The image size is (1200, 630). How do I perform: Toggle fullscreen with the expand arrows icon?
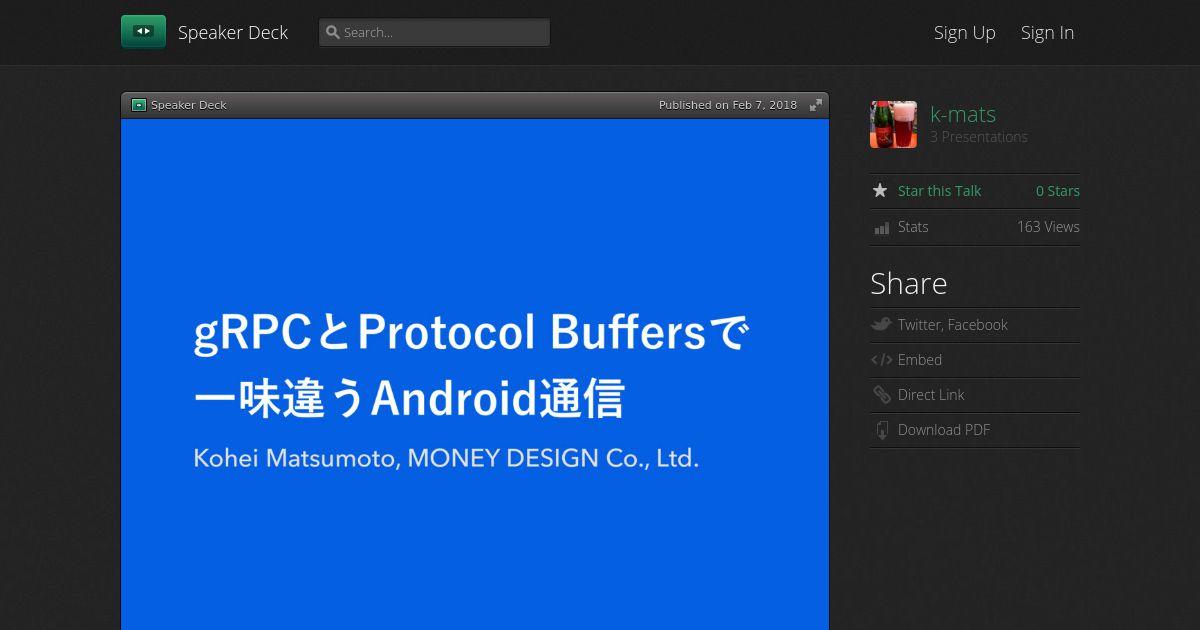[x=816, y=105]
